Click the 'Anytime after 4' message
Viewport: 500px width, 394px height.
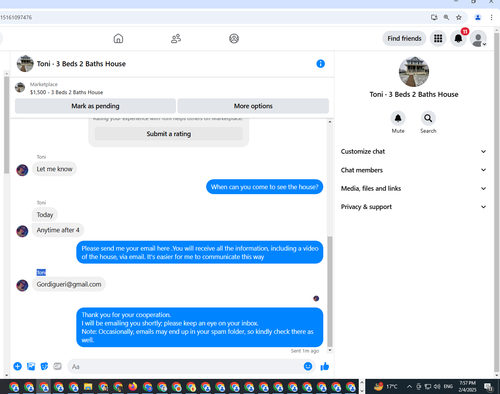[58, 230]
